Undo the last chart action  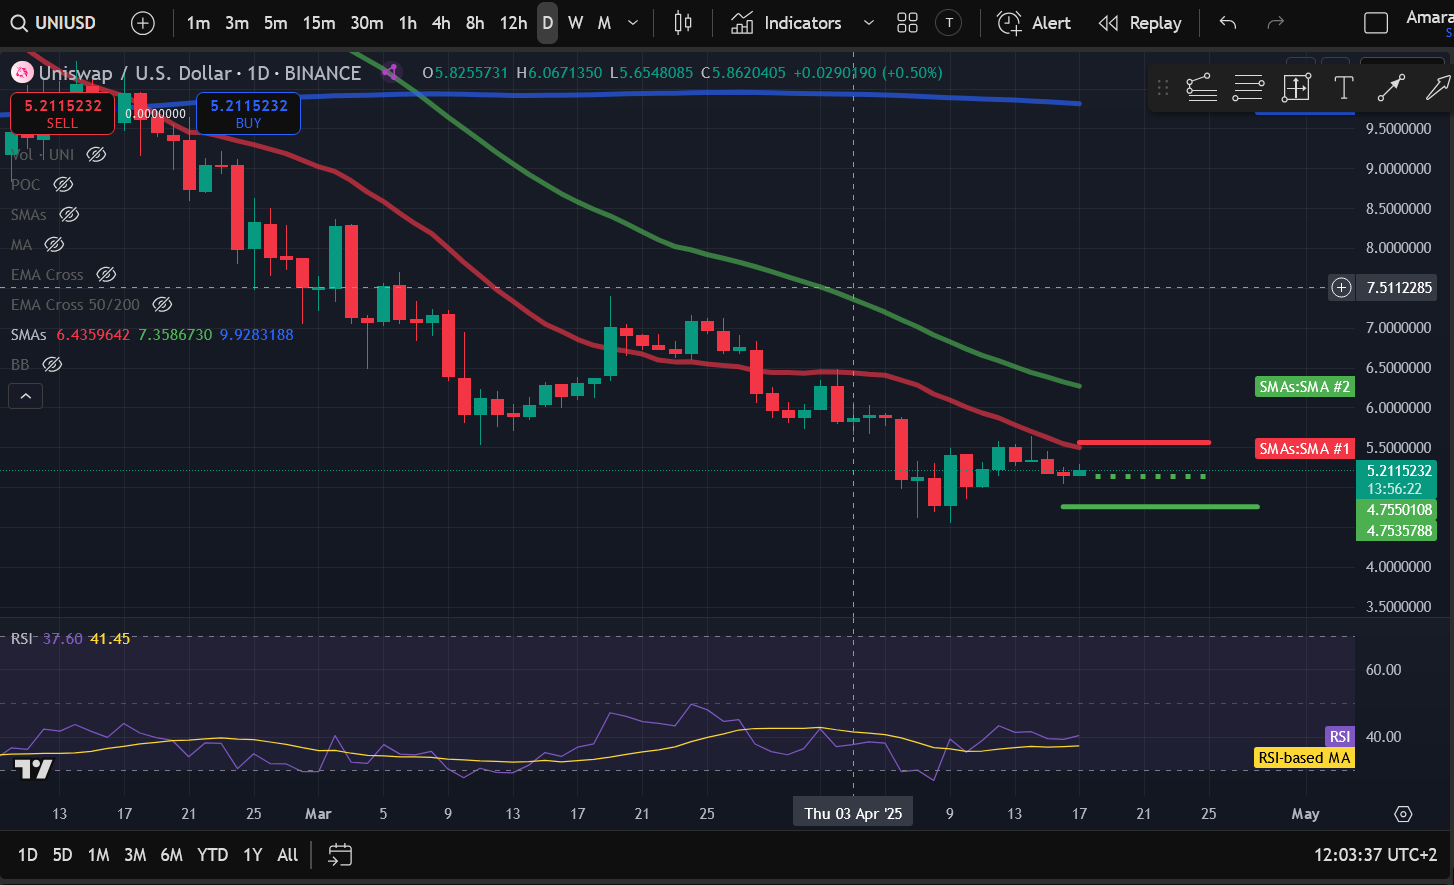pos(1228,23)
